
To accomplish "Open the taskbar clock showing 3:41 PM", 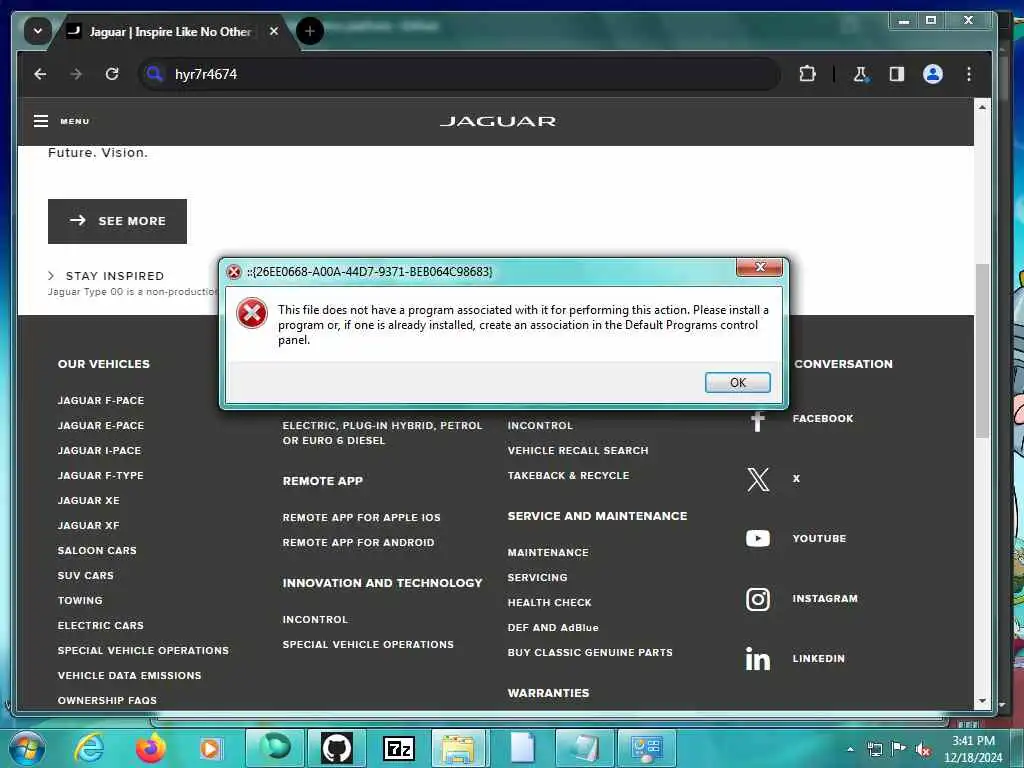I will click(x=973, y=748).
